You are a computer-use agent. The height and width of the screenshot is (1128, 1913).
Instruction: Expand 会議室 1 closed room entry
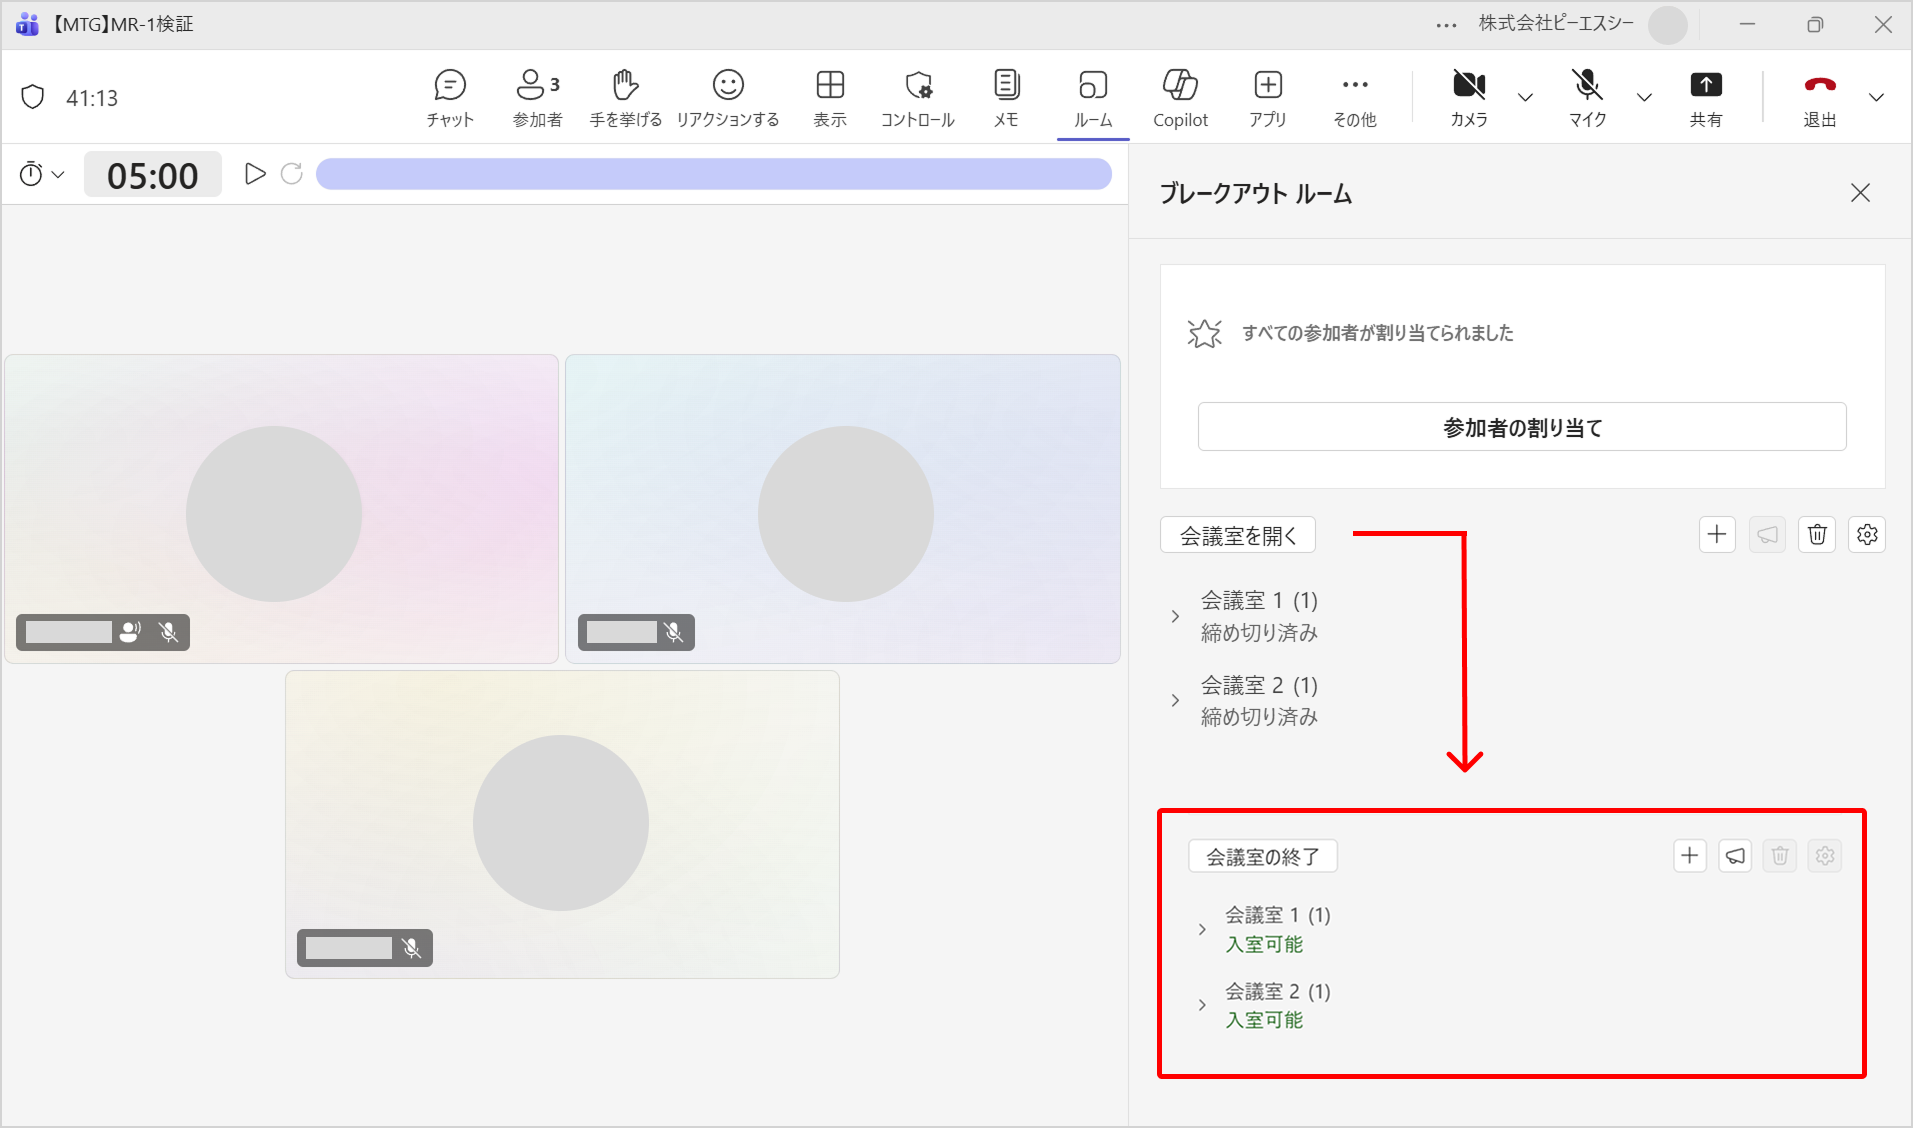[x=1175, y=616]
